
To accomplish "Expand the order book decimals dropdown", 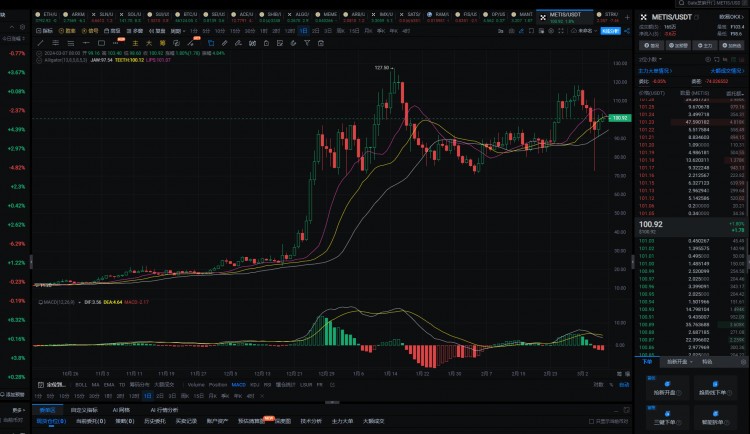I will click(651, 59).
